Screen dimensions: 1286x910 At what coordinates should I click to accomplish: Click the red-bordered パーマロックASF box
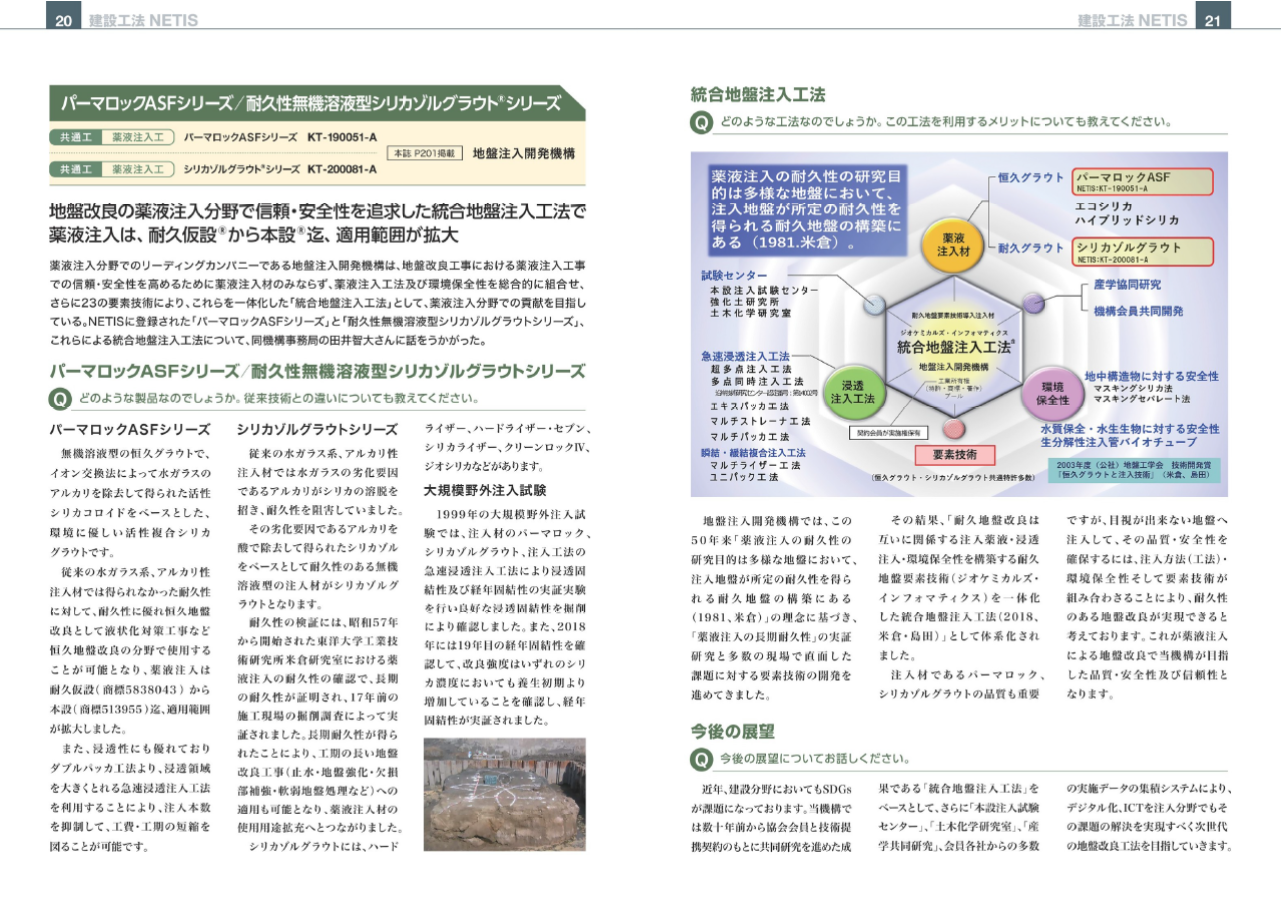coord(1141,181)
